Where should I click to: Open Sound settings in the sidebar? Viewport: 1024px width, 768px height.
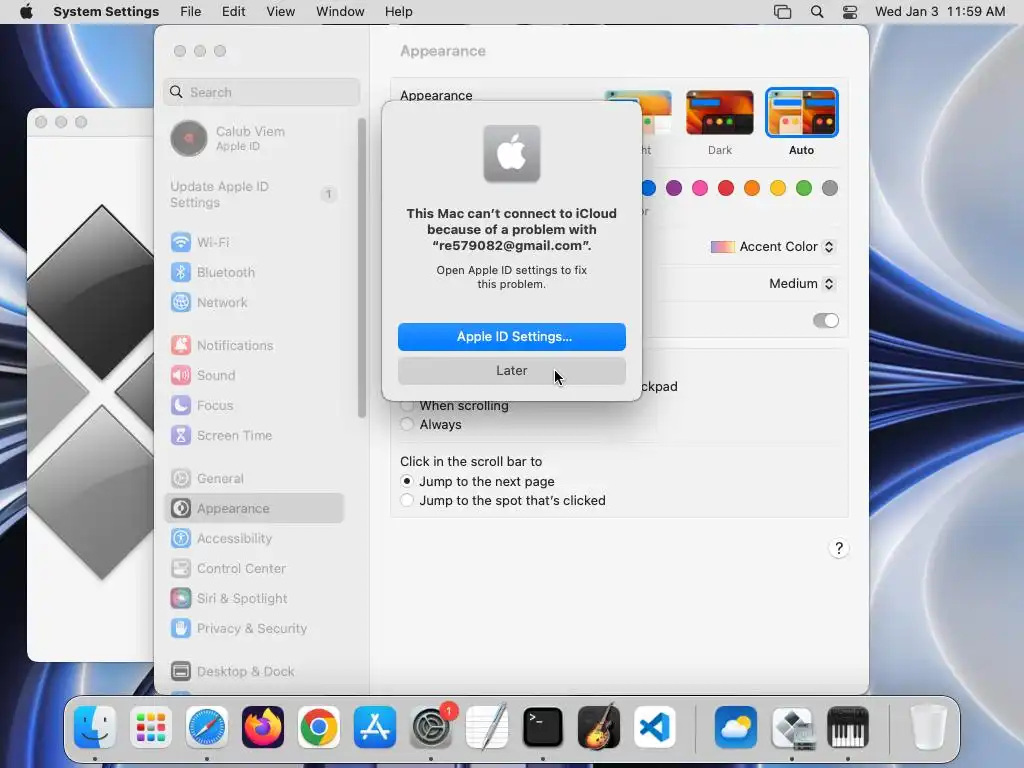click(255, 376)
